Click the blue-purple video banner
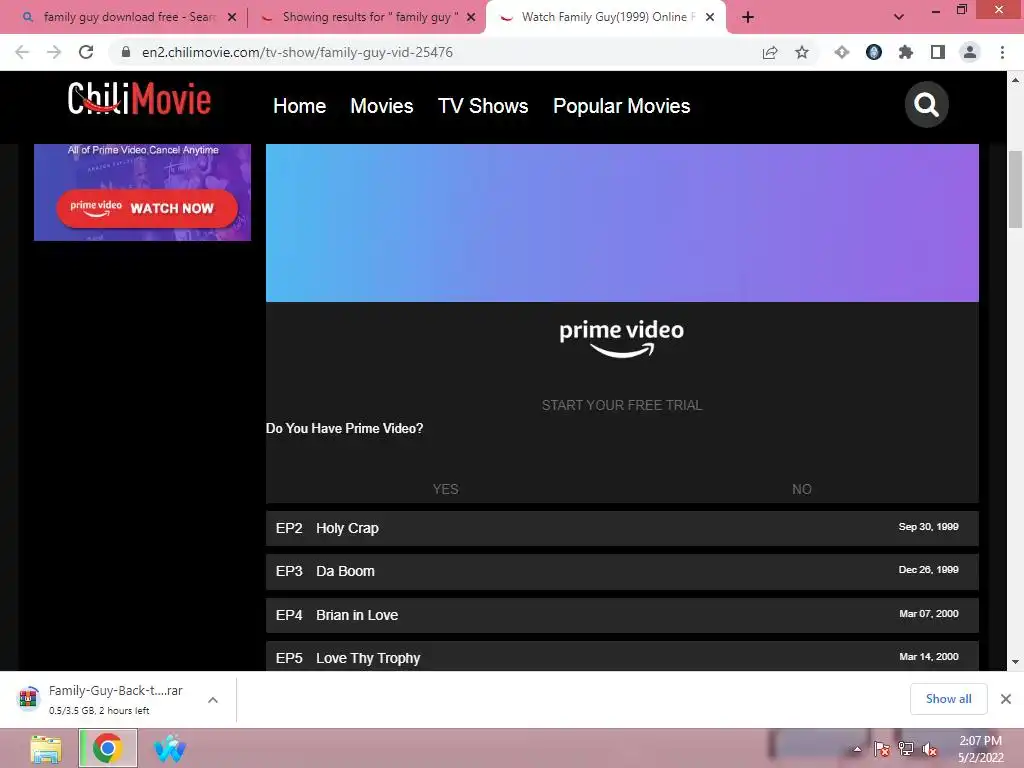 pos(622,223)
